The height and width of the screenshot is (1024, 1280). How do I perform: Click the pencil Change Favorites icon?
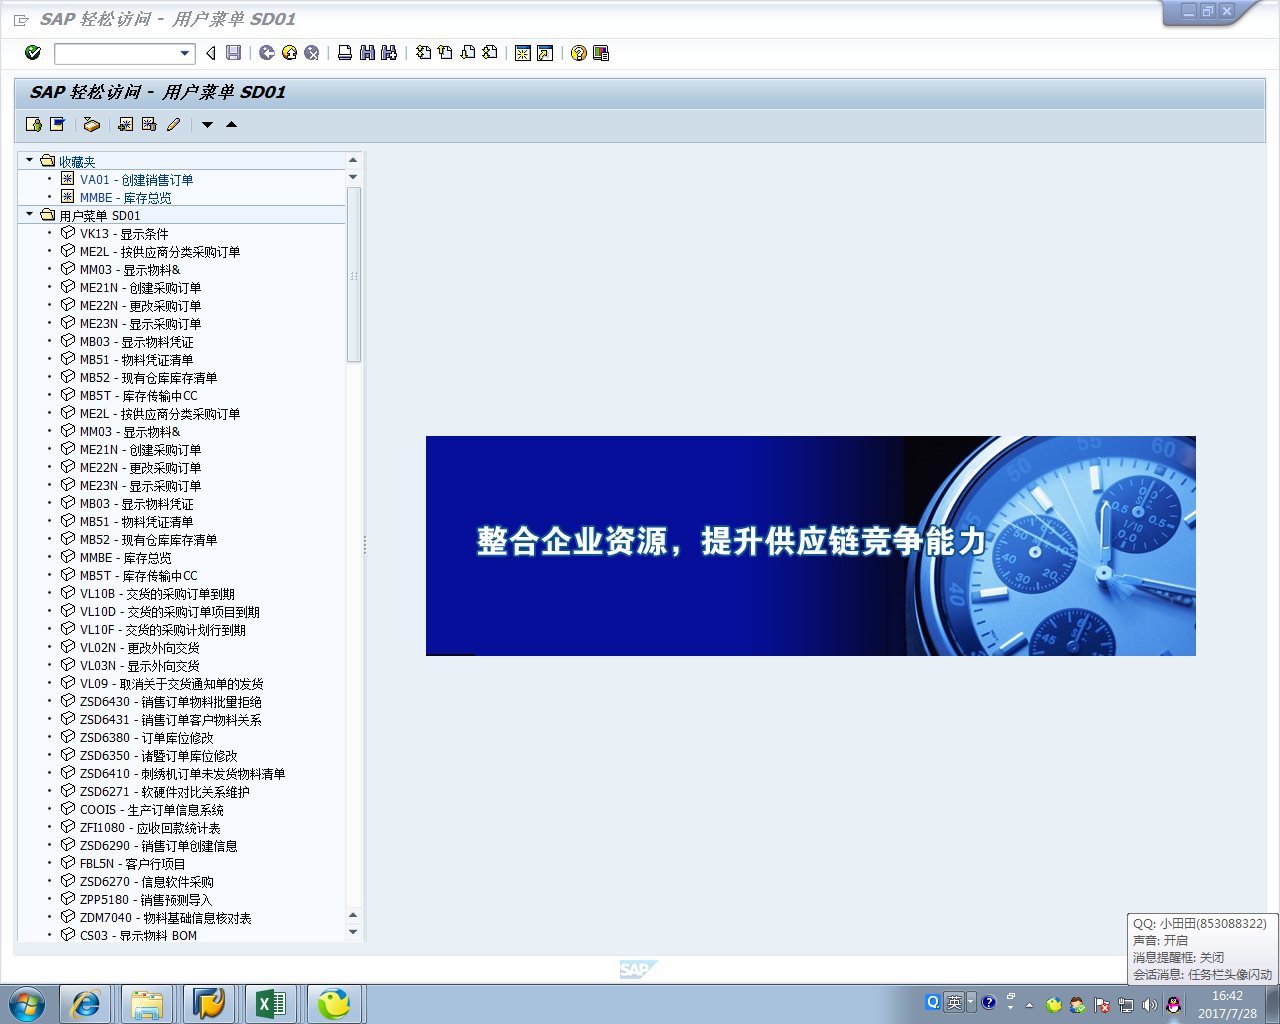pyautogui.click(x=173, y=125)
